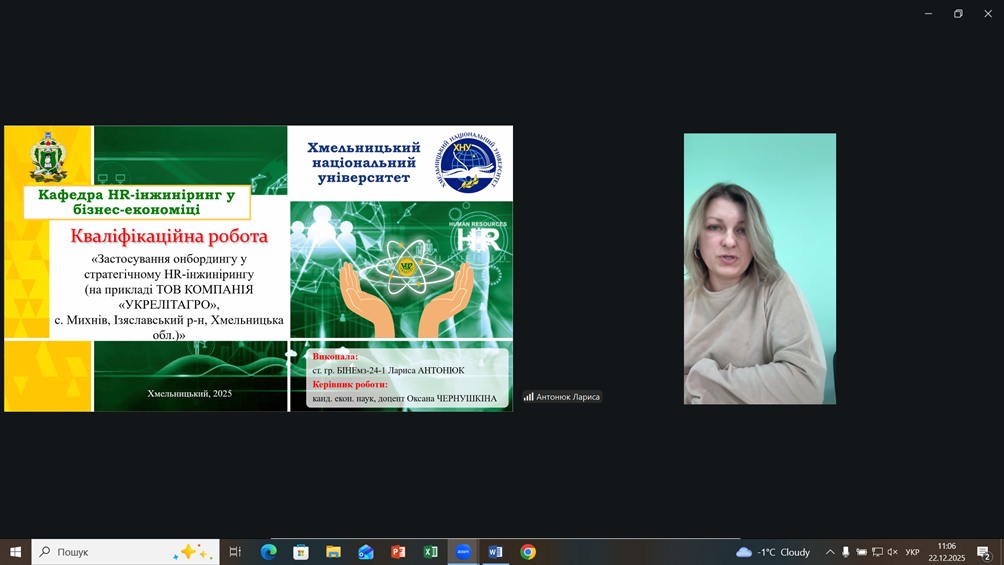This screenshot has height=565, width=1004.
Task: Open the clock and calendar flyout
Action: point(946,552)
